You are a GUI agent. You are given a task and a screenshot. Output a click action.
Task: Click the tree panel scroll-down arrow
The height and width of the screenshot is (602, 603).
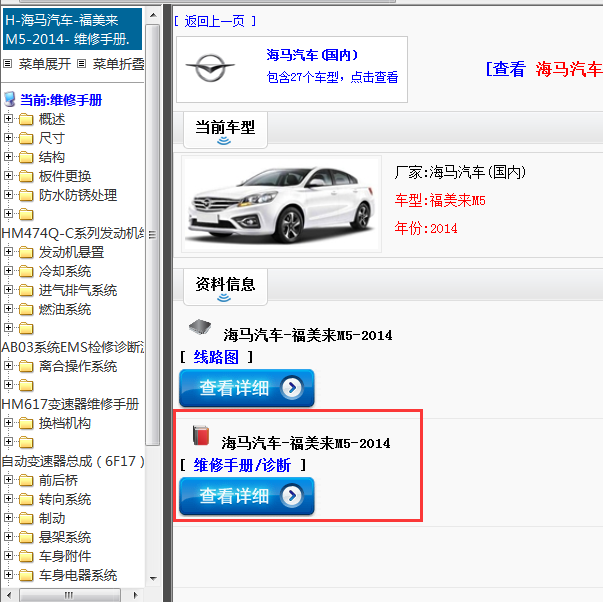pos(153,578)
